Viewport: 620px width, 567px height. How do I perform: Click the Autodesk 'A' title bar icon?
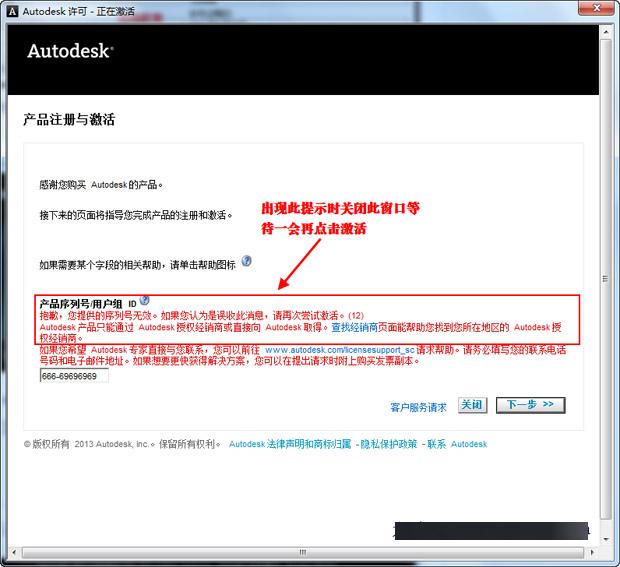13,11
